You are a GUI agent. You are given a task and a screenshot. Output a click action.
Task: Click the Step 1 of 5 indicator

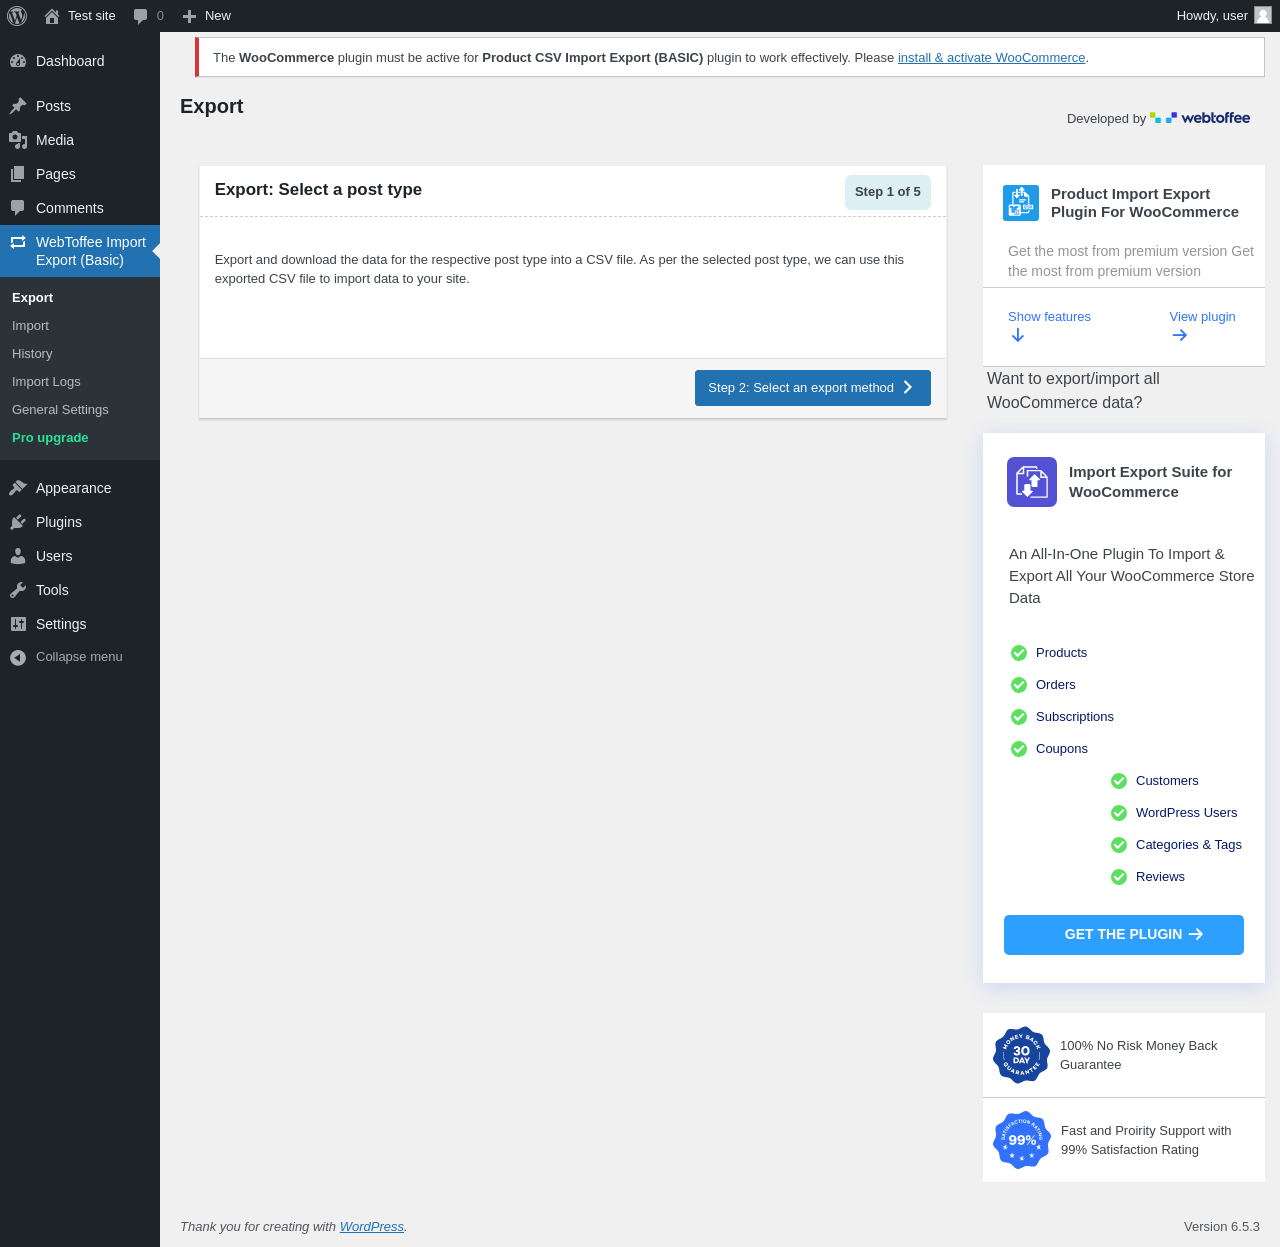[888, 192]
